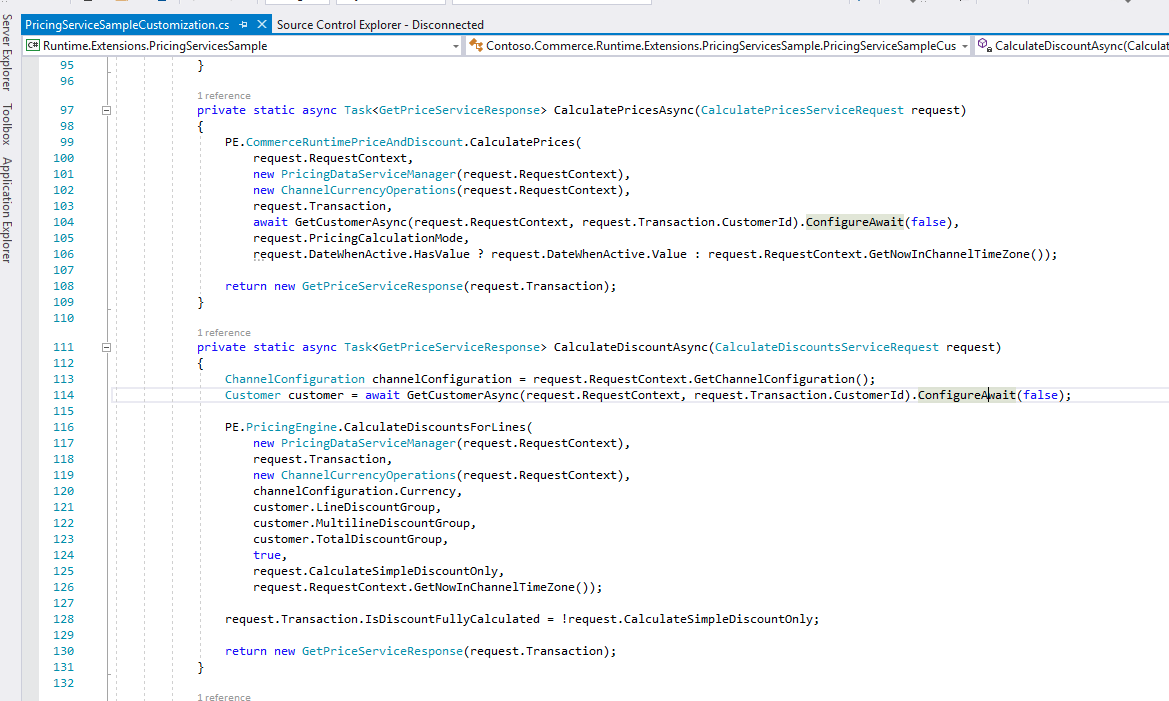Viewport: 1169px width, 701px height.
Task: Collapse the CalculateDiscountAsync method fold region
Action: coord(106,347)
